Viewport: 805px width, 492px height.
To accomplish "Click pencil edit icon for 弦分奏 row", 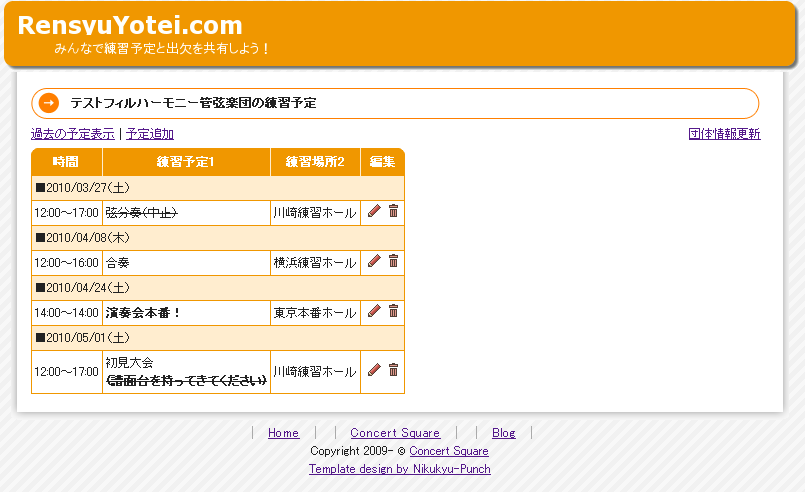I will pos(374,211).
